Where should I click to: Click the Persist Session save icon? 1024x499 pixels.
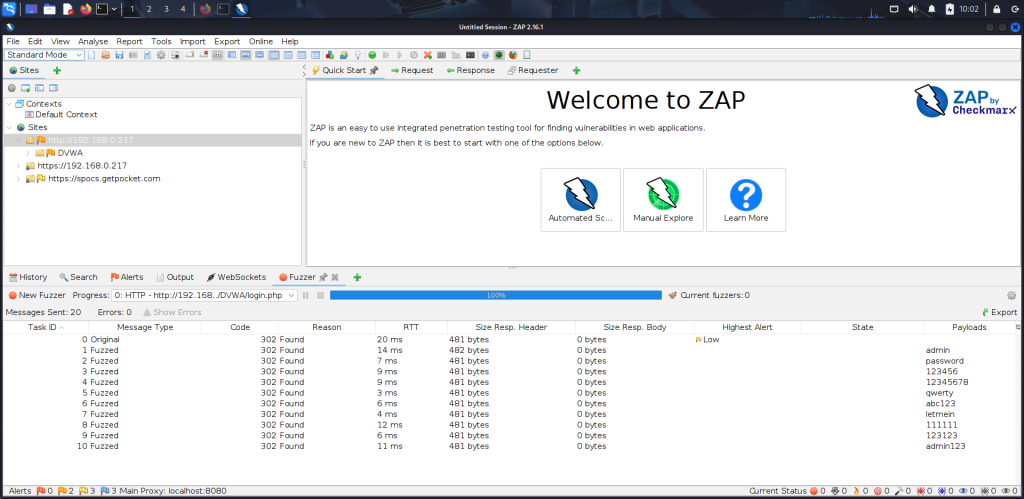pos(119,55)
